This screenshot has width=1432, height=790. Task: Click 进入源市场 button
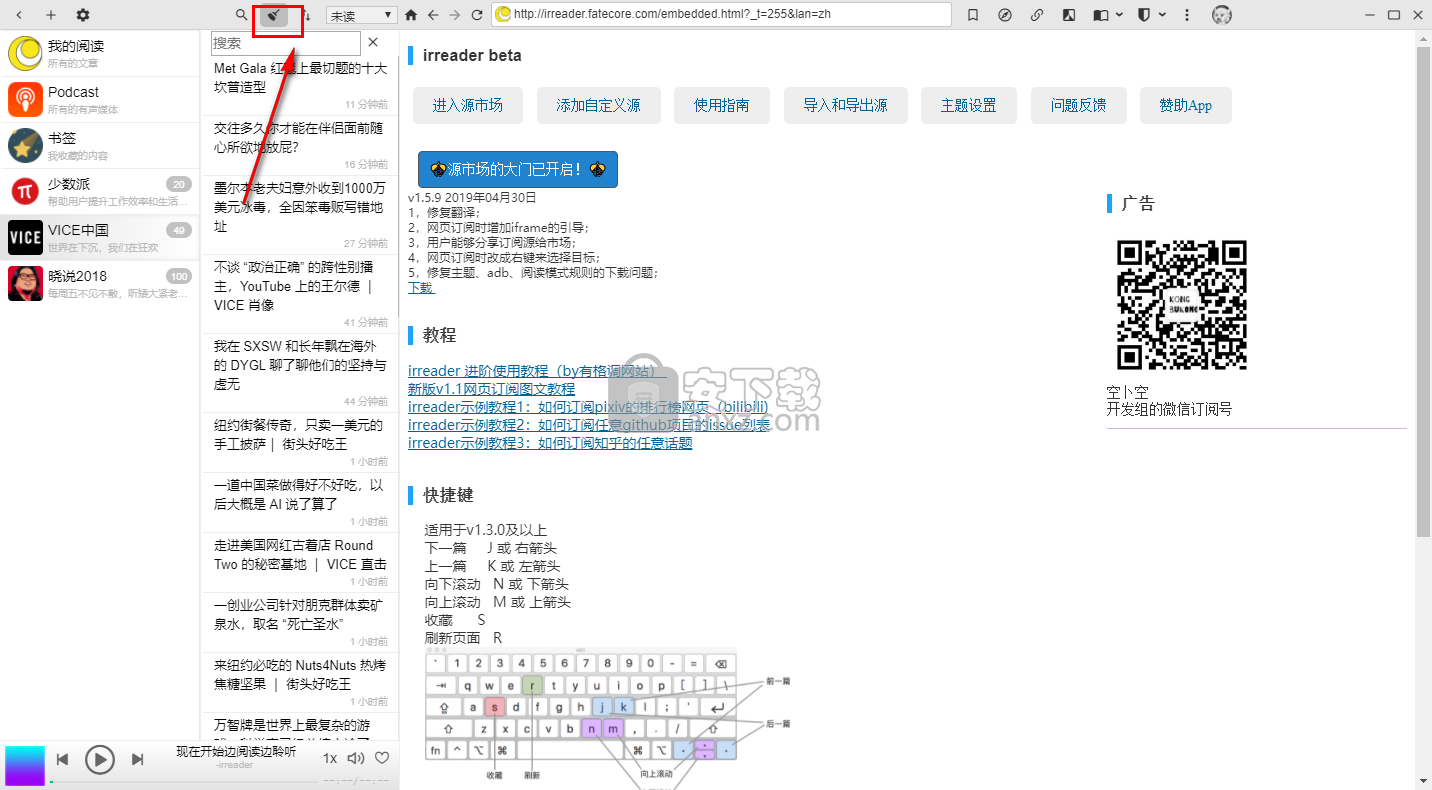click(468, 105)
